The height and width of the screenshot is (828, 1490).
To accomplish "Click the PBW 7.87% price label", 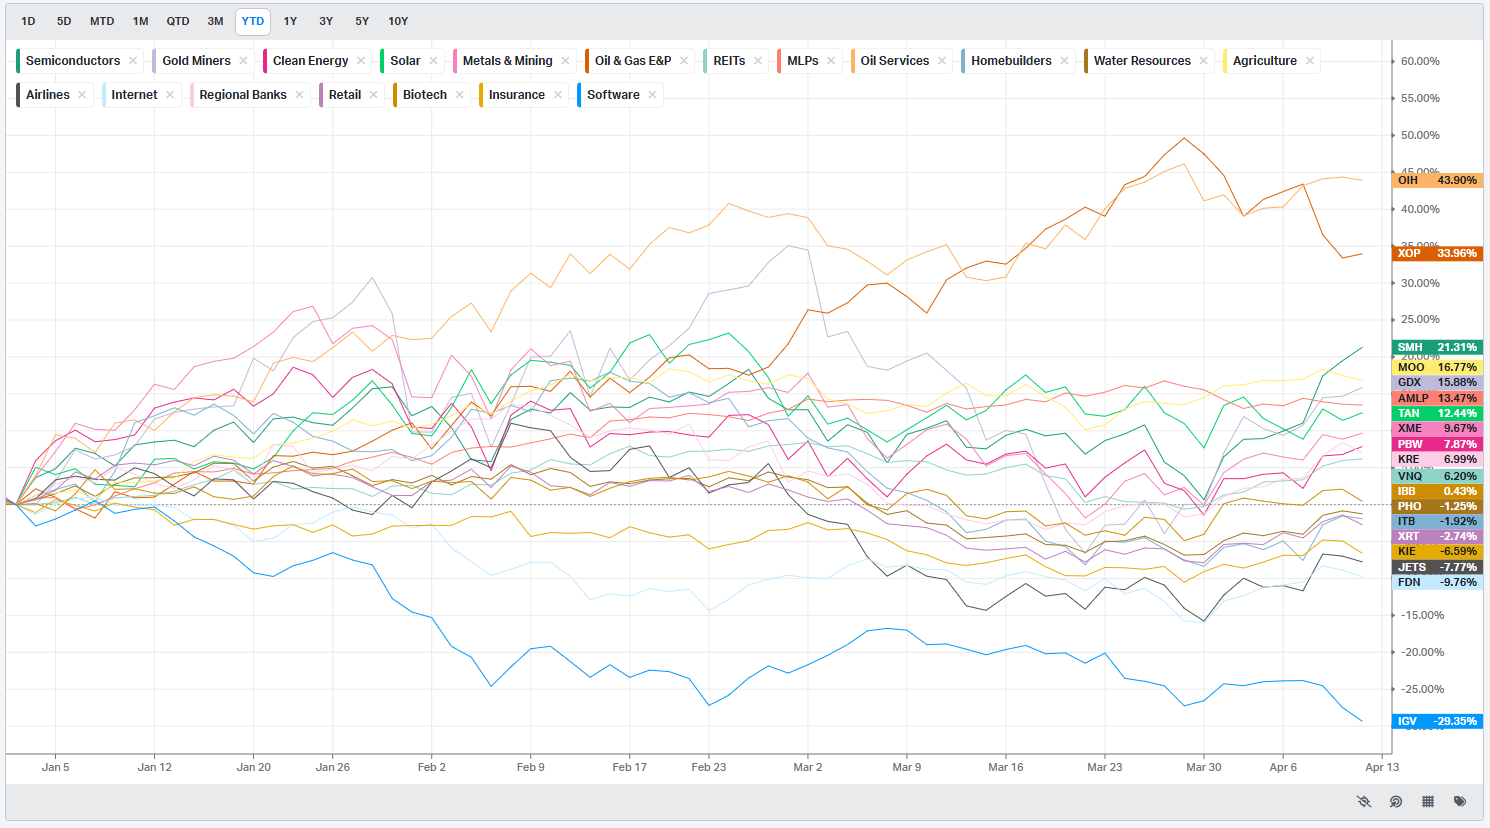I will (1437, 444).
